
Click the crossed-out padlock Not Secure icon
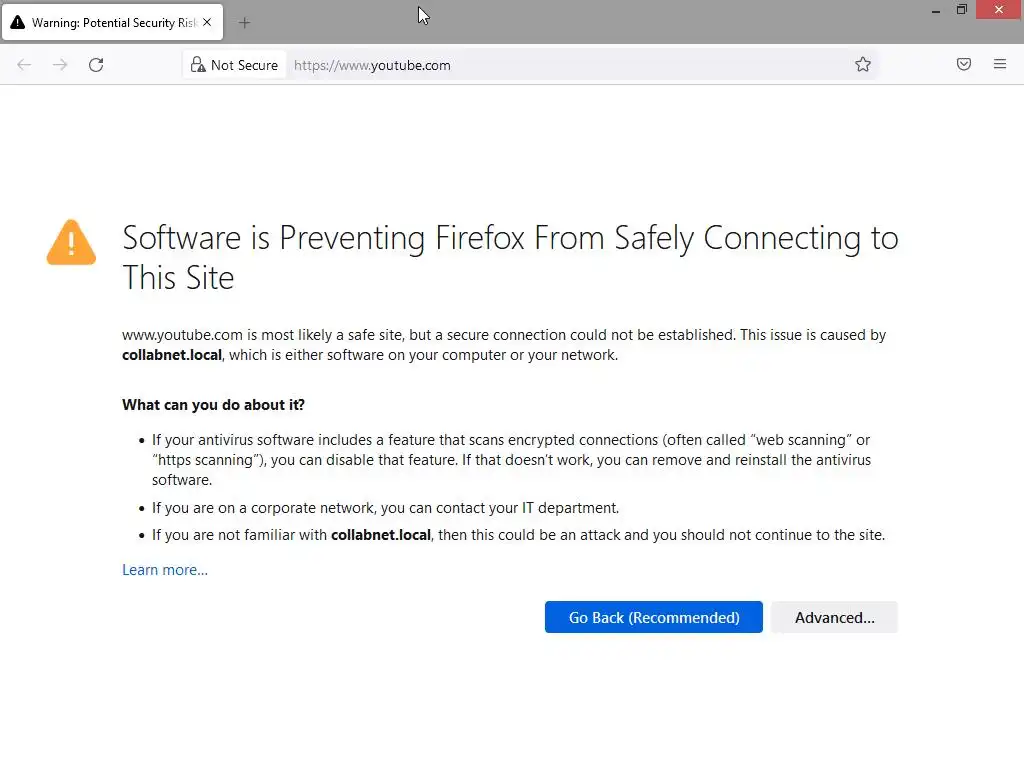click(x=198, y=65)
